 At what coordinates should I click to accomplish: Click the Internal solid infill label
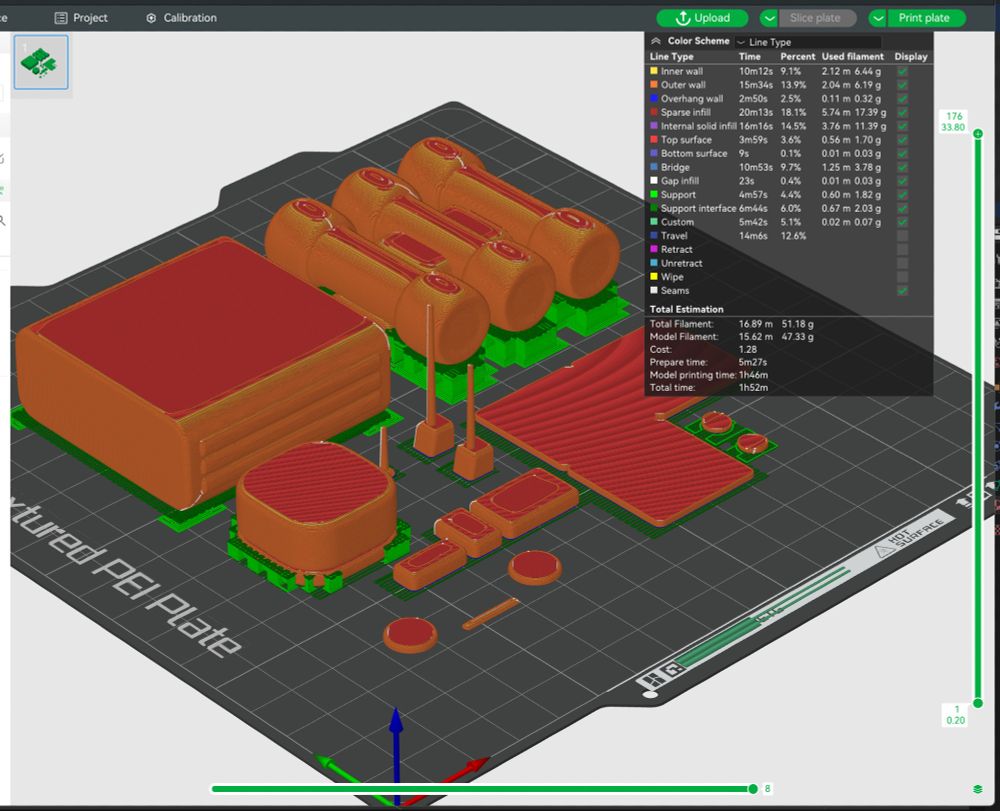pyautogui.click(x=698, y=126)
